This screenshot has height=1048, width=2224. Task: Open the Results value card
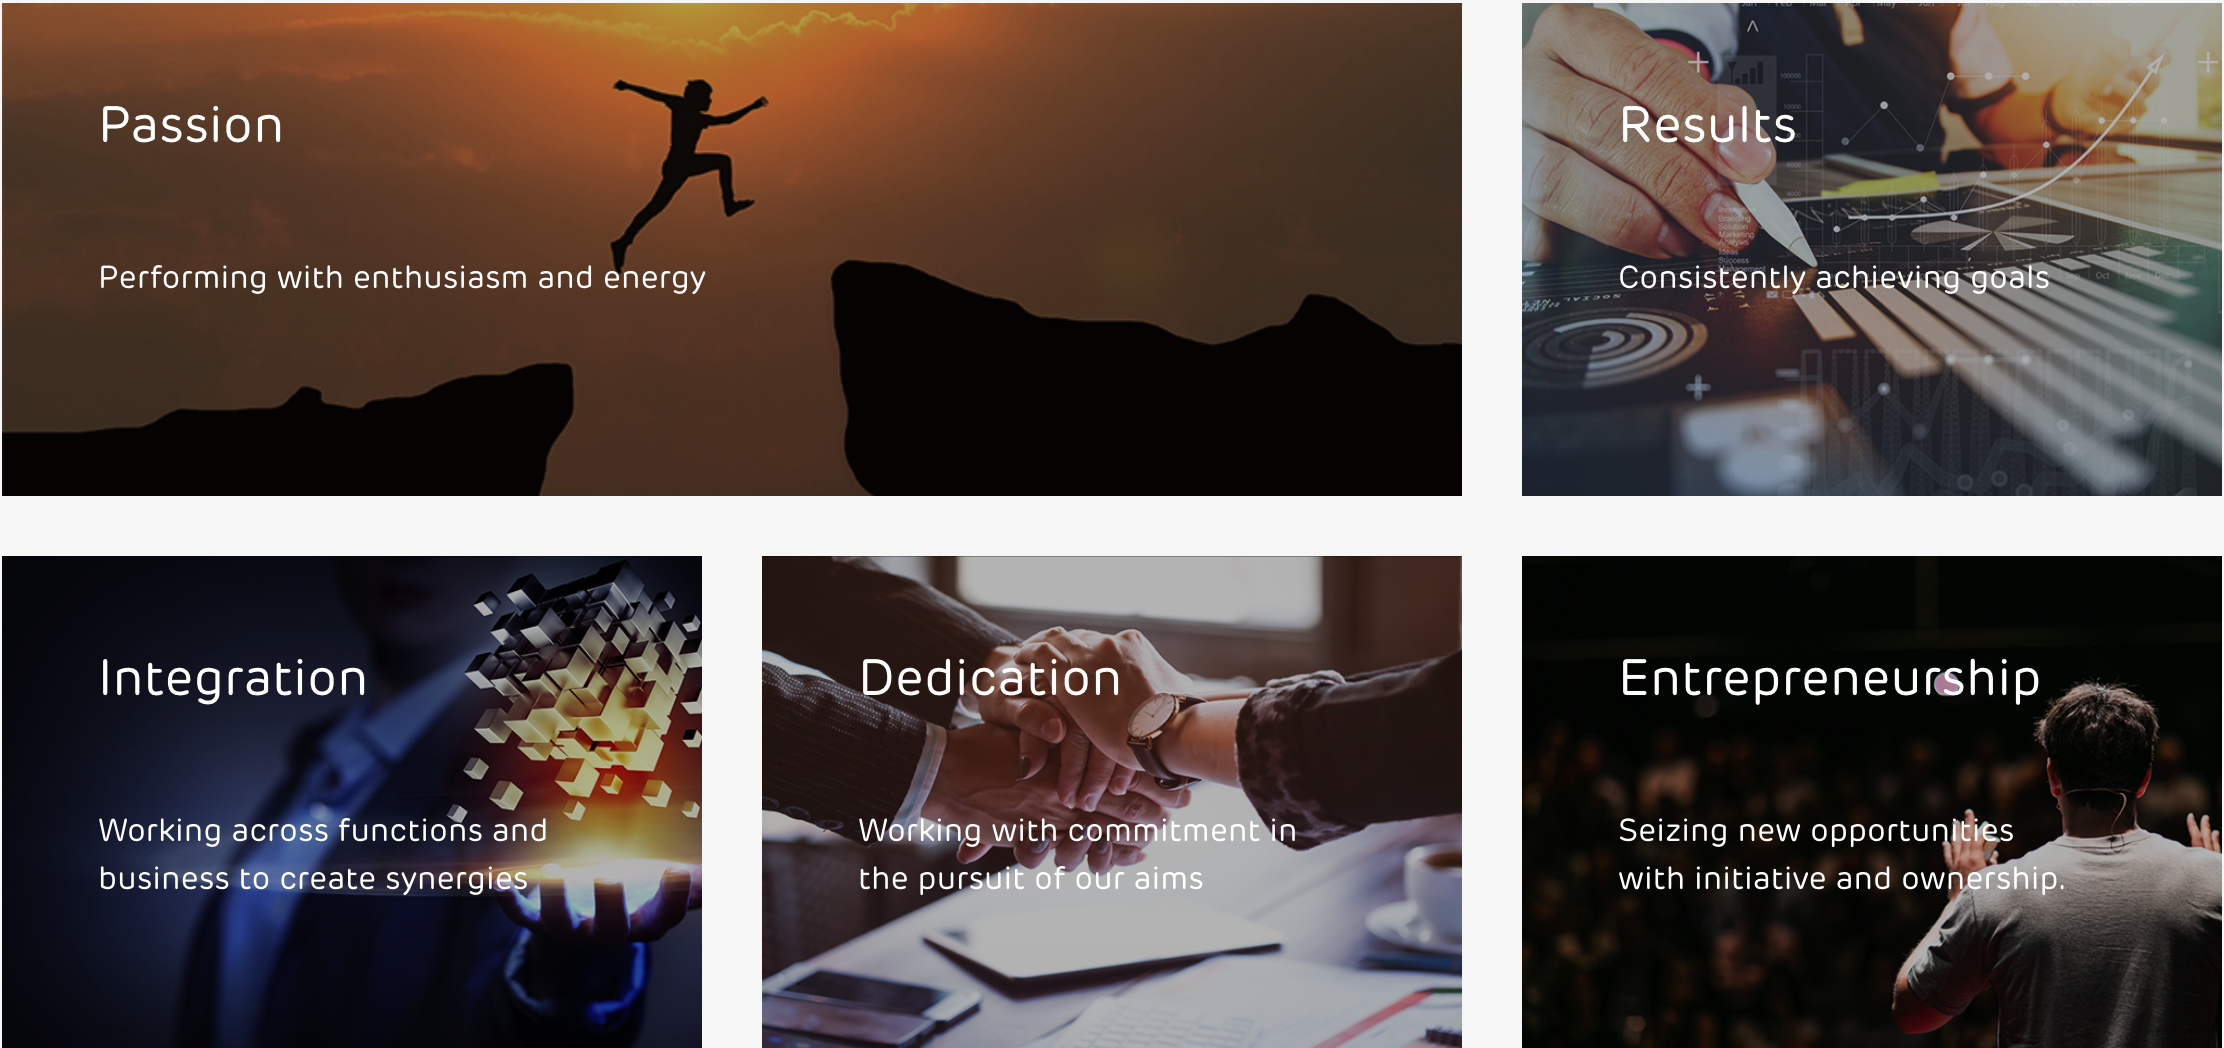pos(1872,249)
